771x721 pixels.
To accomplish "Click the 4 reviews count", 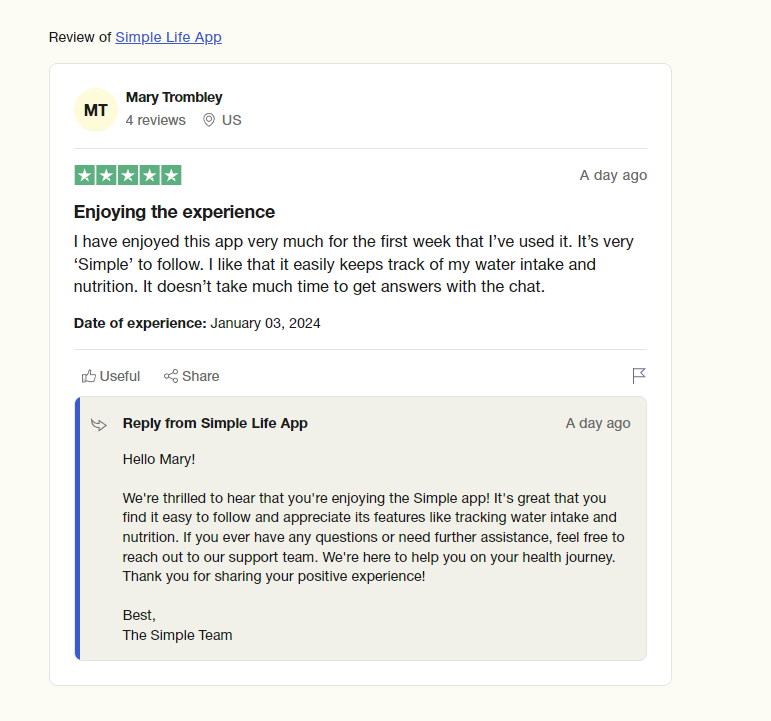I will (x=155, y=120).
